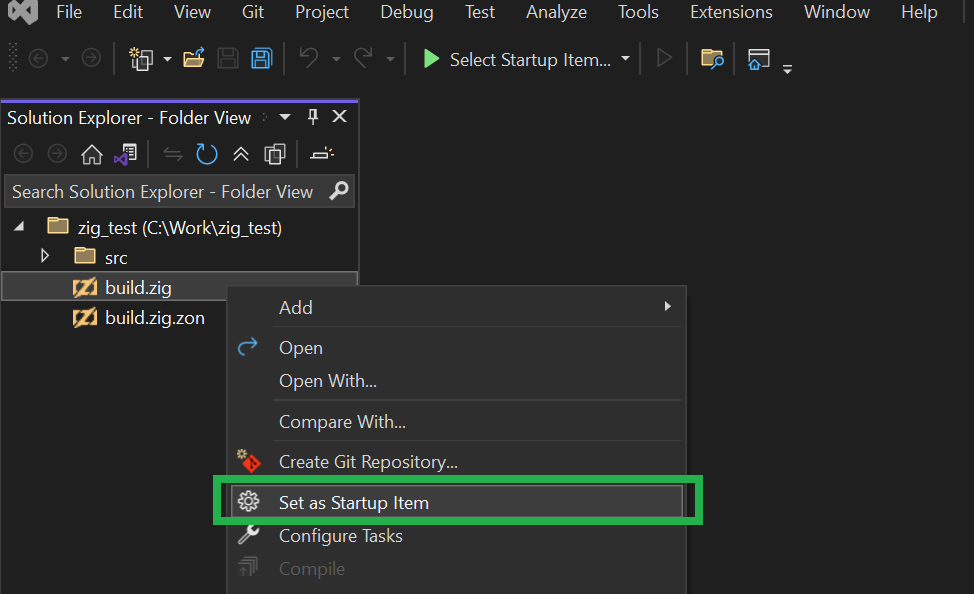Choose Set as Startup Item
Image resolution: width=974 pixels, height=594 pixels.
coord(354,503)
